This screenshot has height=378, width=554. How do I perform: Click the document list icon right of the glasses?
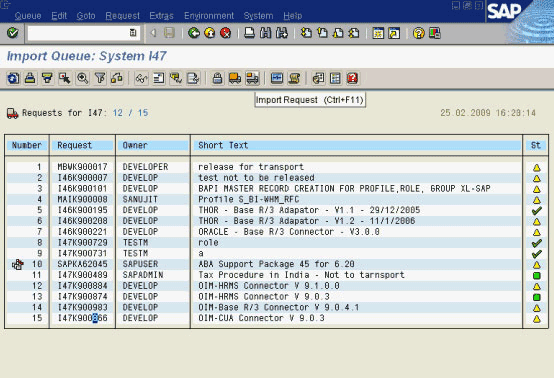(159, 78)
